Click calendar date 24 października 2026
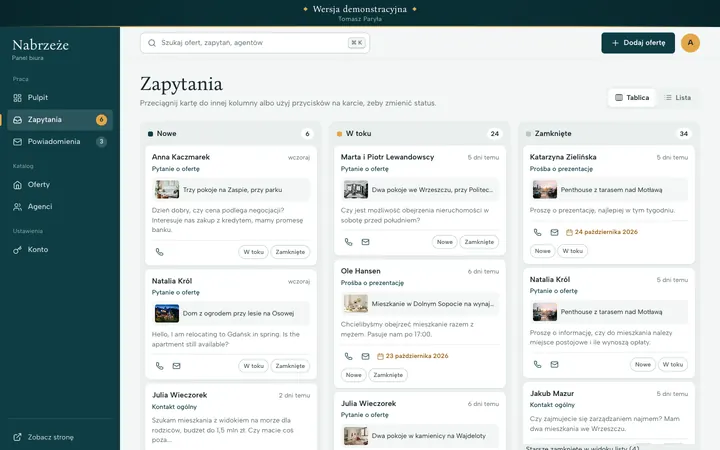 pyautogui.click(x=602, y=232)
